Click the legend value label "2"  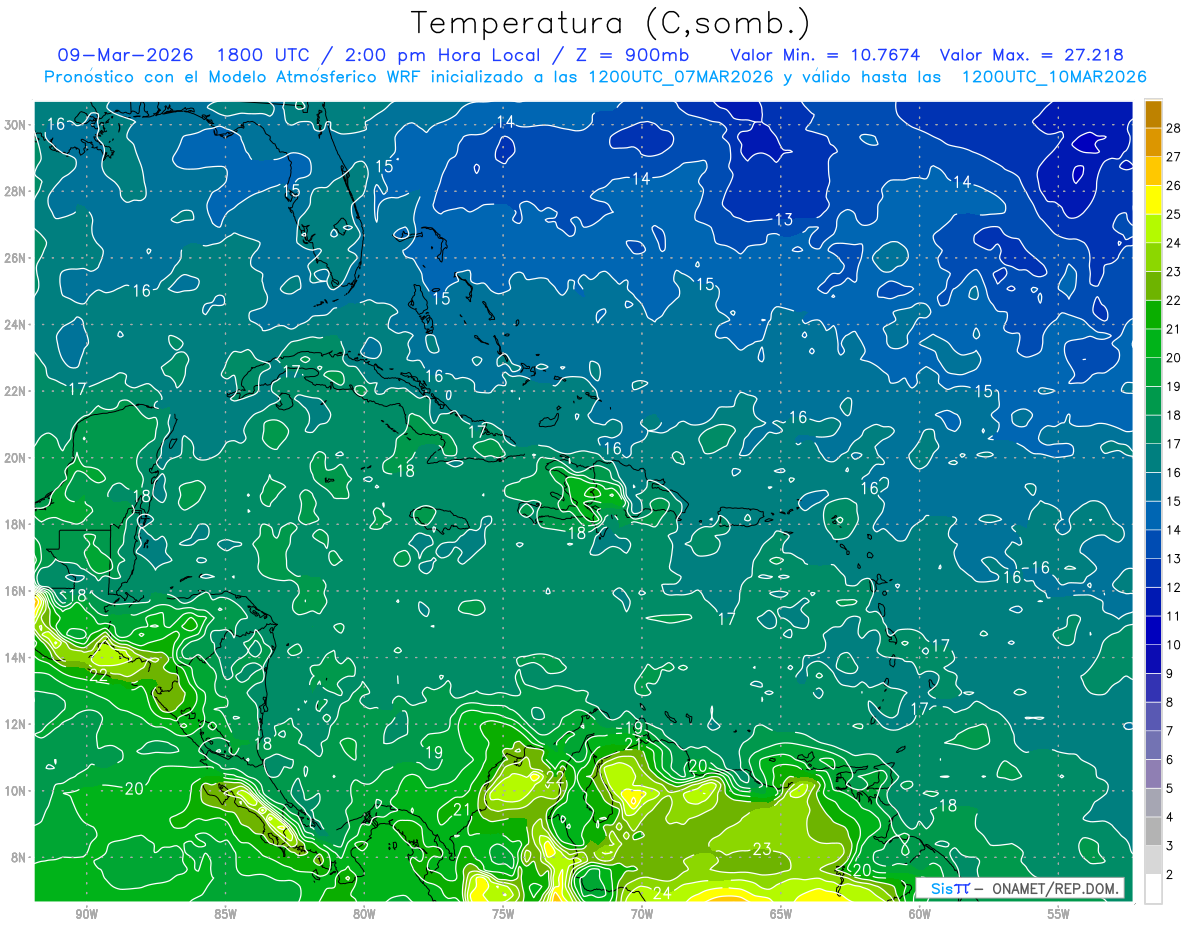point(1171,874)
